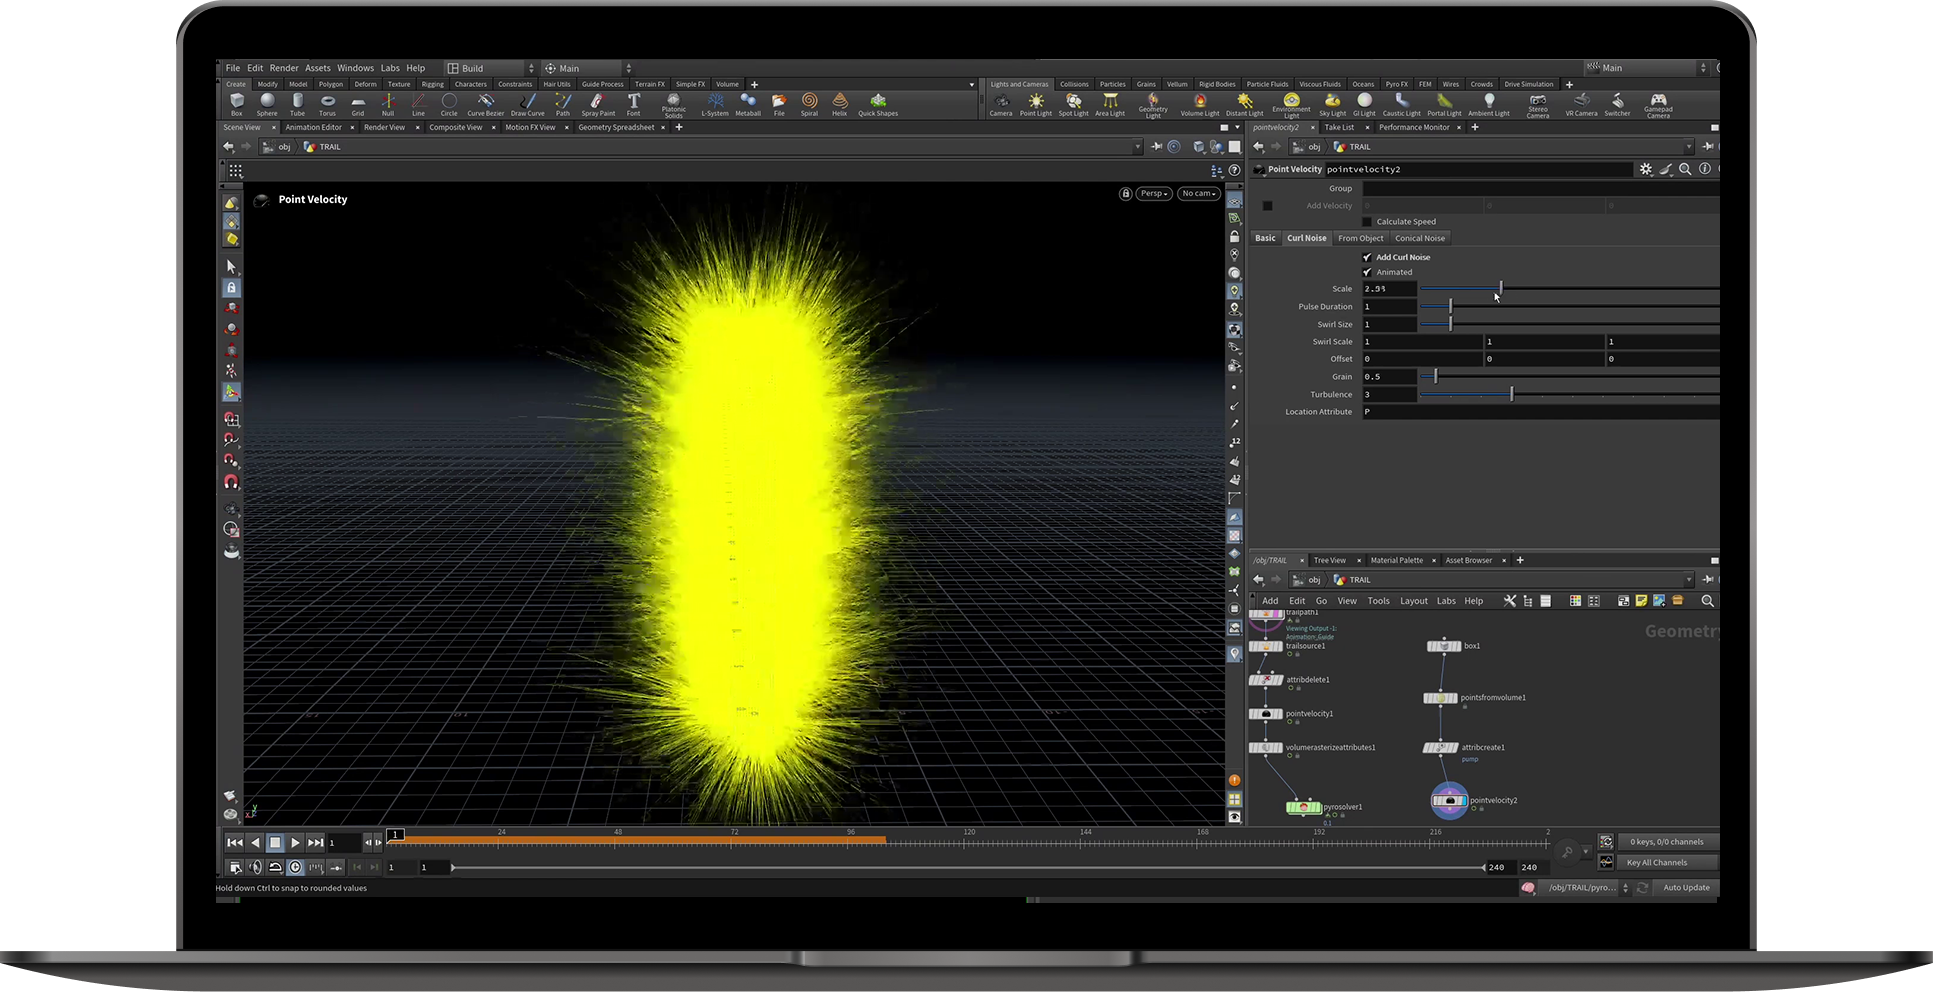This screenshot has height=992, width=1933.
Task: Click the Torus shelf tool
Action: point(327,102)
